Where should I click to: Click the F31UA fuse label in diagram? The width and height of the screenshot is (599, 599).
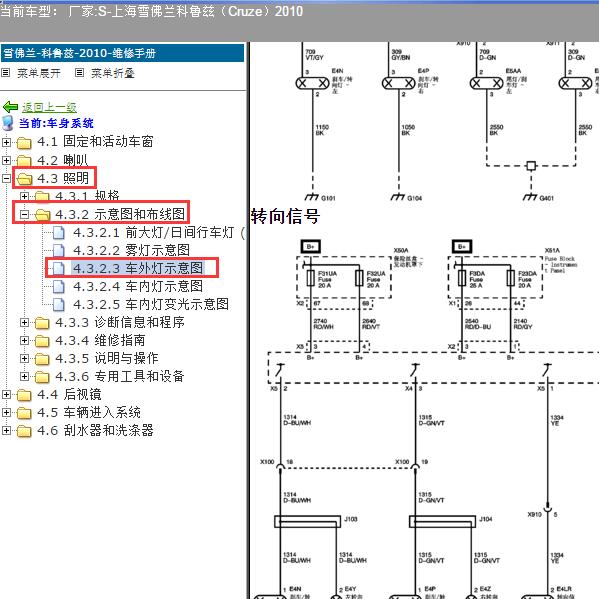tap(327, 274)
